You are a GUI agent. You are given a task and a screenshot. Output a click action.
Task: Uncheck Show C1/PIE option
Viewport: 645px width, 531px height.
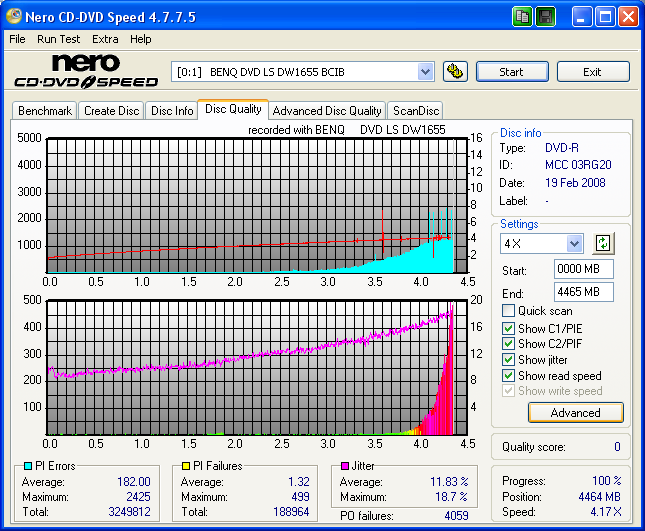coord(508,328)
